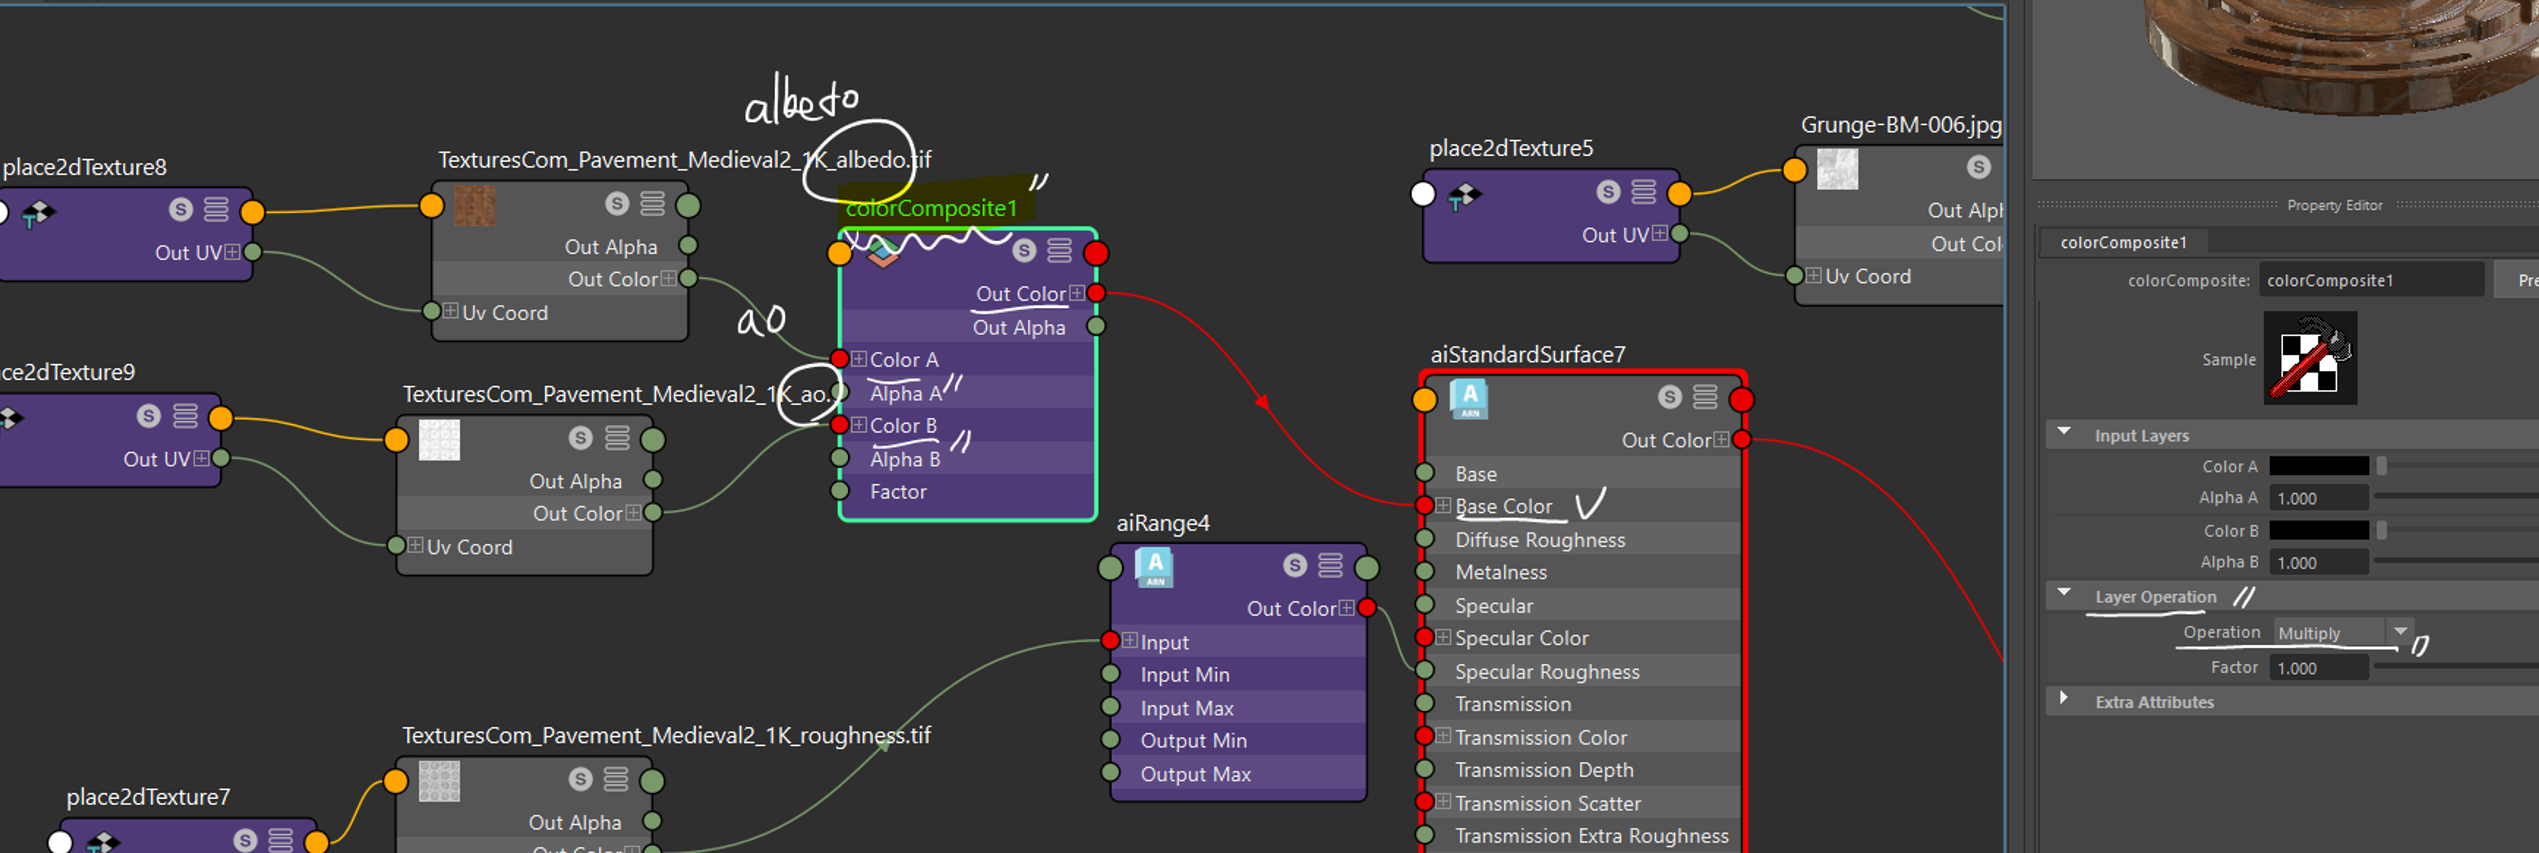The width and height of the screenshot is (2539, 853).
Task: Click the Out Alpha port on albedo file node
Action: click(688, 245)
